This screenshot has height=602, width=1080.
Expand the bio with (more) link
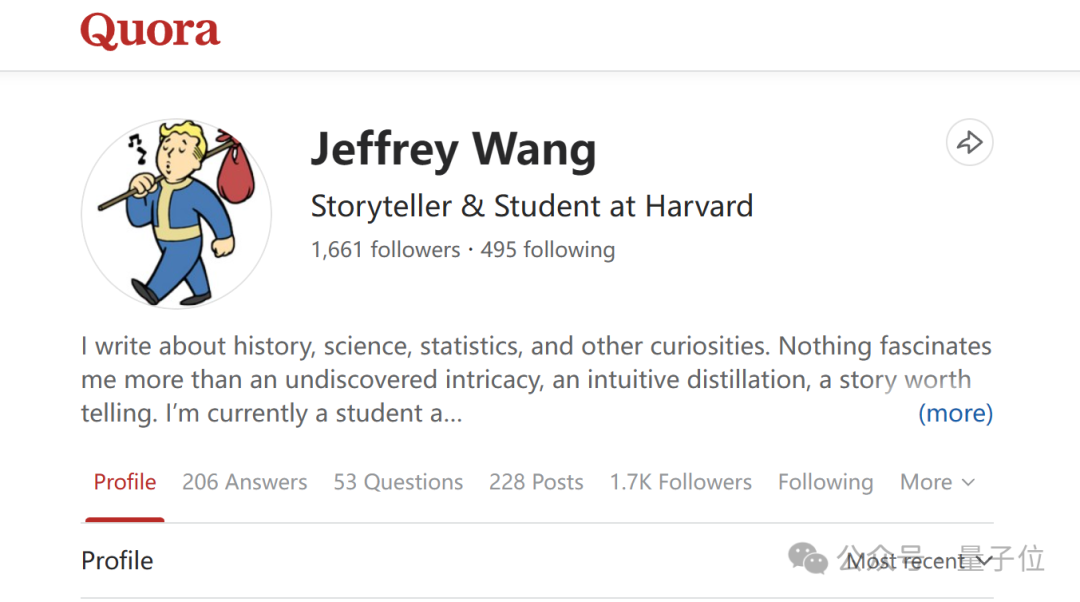(955, 413)
